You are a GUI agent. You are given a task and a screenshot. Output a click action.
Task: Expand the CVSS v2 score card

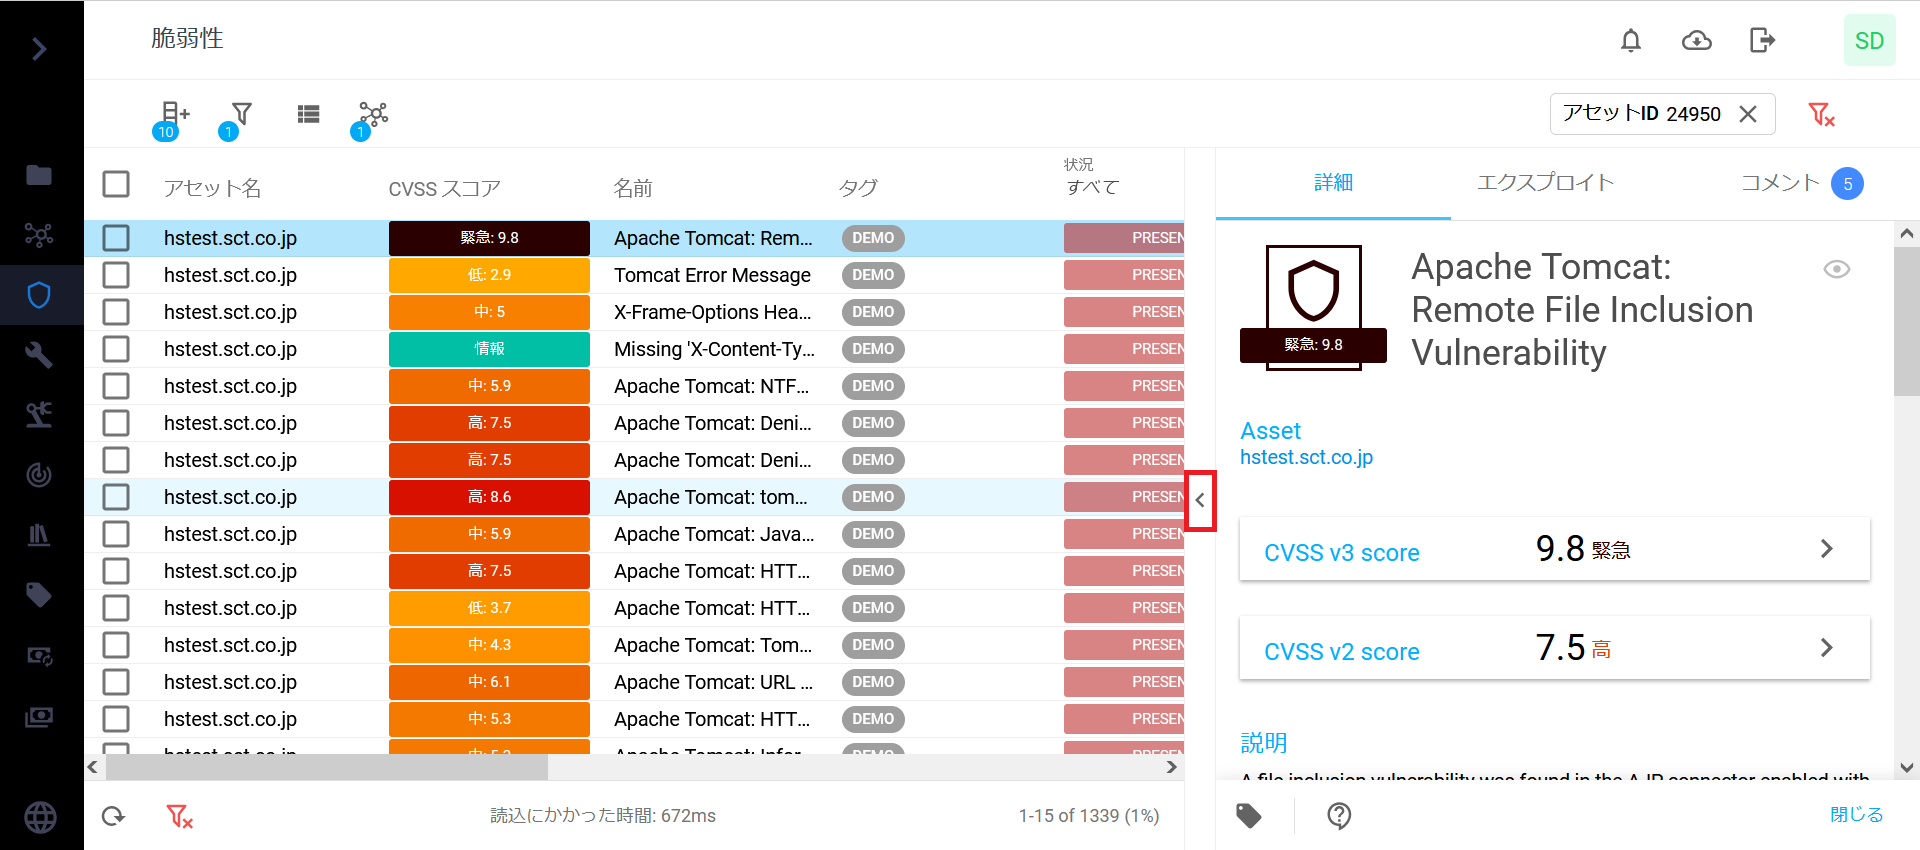(1554, 648)
